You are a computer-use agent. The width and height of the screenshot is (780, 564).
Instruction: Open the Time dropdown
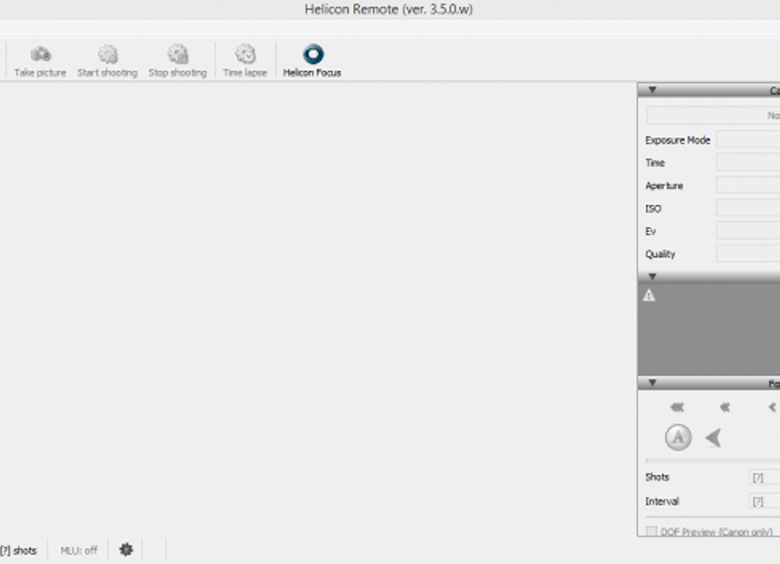coord(748,163)
